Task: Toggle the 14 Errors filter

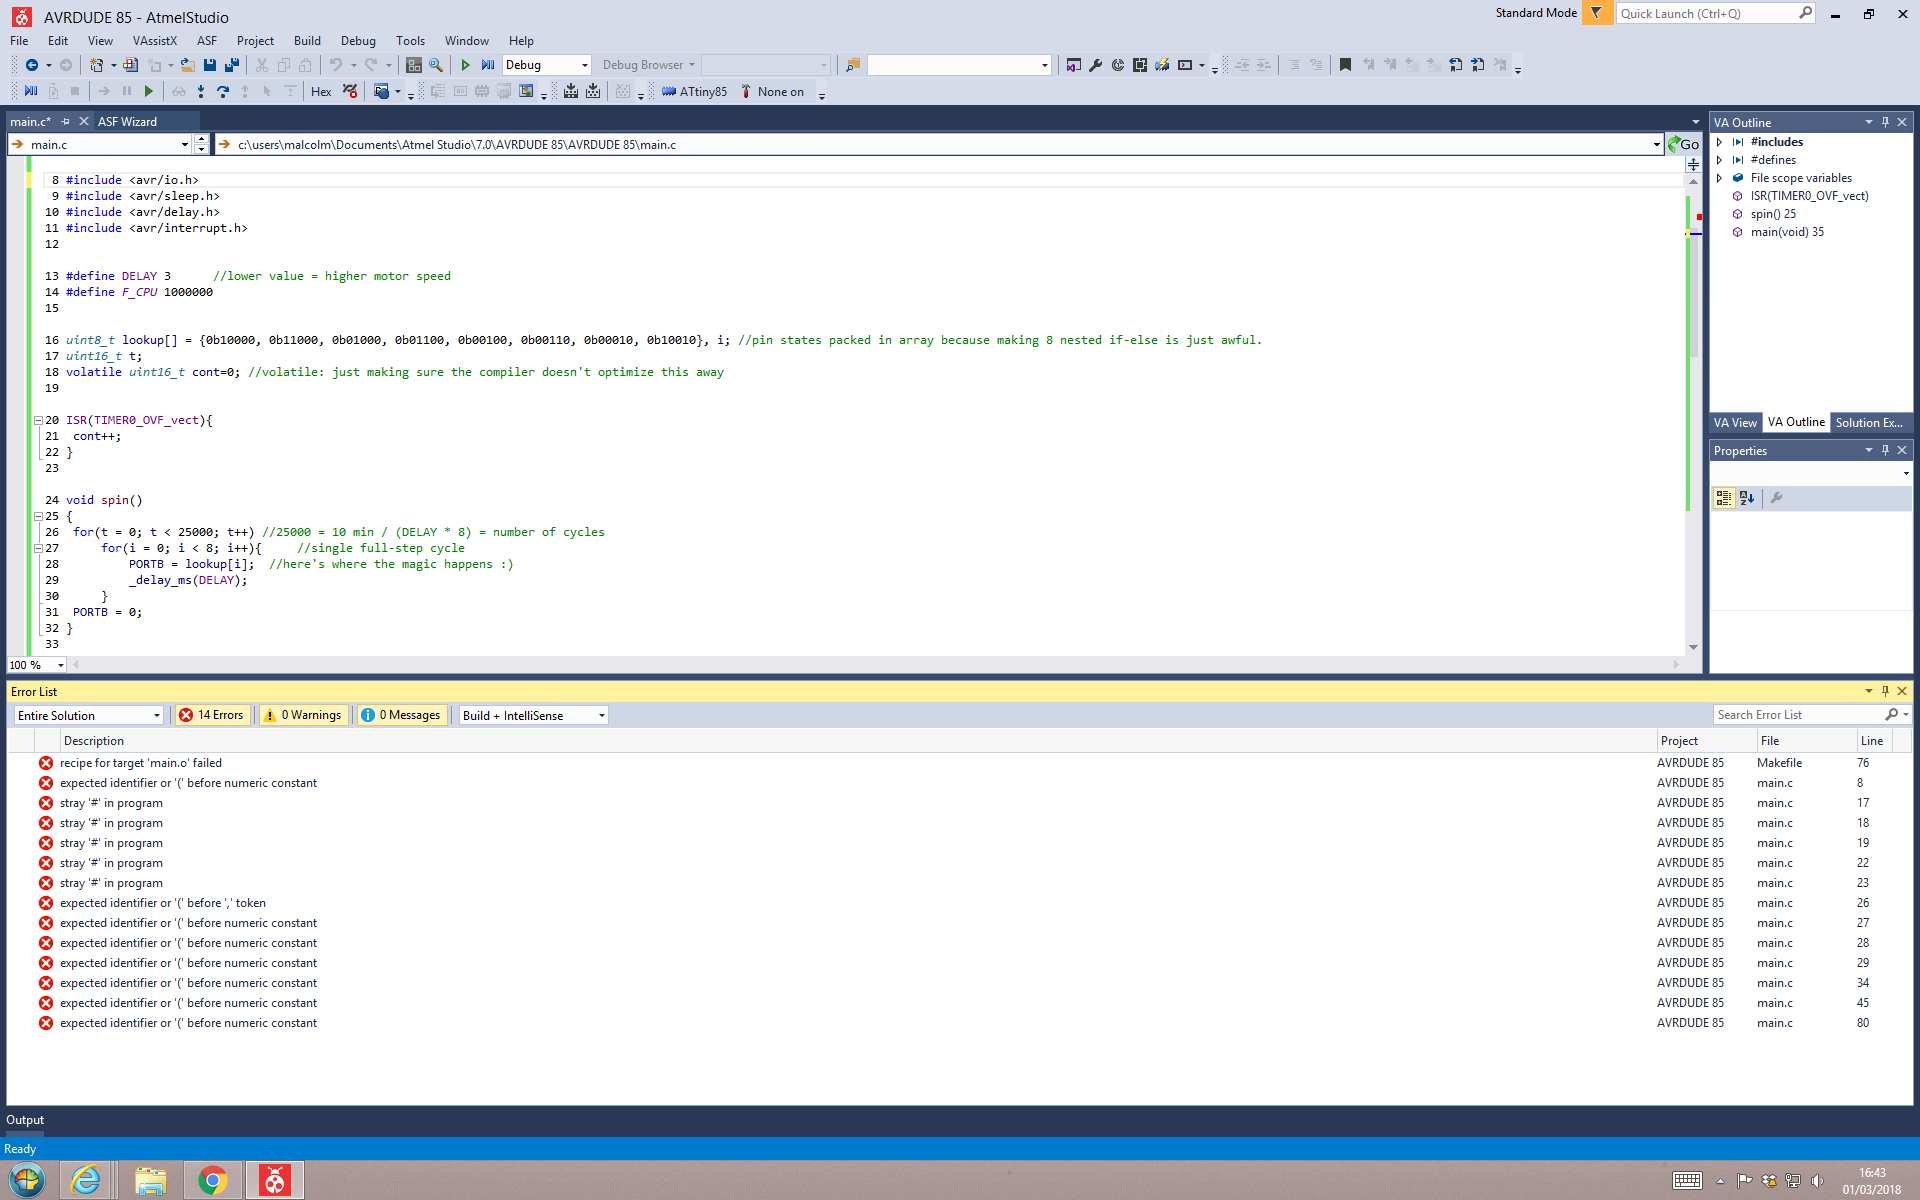Action: tap(212, 715)
